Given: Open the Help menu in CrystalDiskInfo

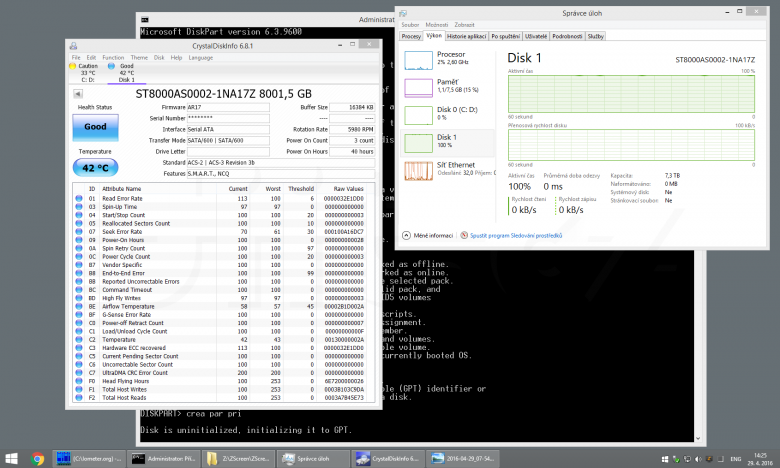Looking at the screenshot, I should (x=177, y=58).
